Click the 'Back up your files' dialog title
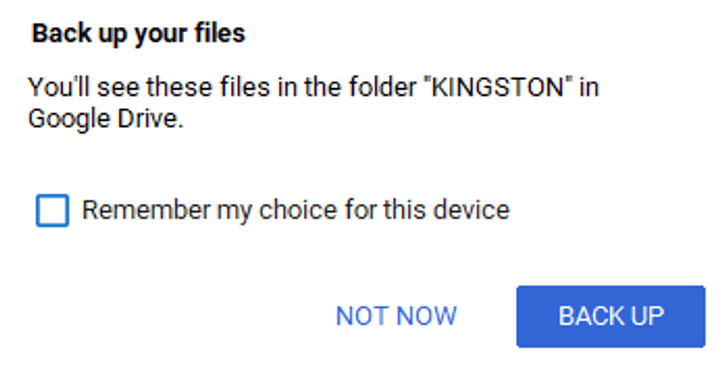 138,34
